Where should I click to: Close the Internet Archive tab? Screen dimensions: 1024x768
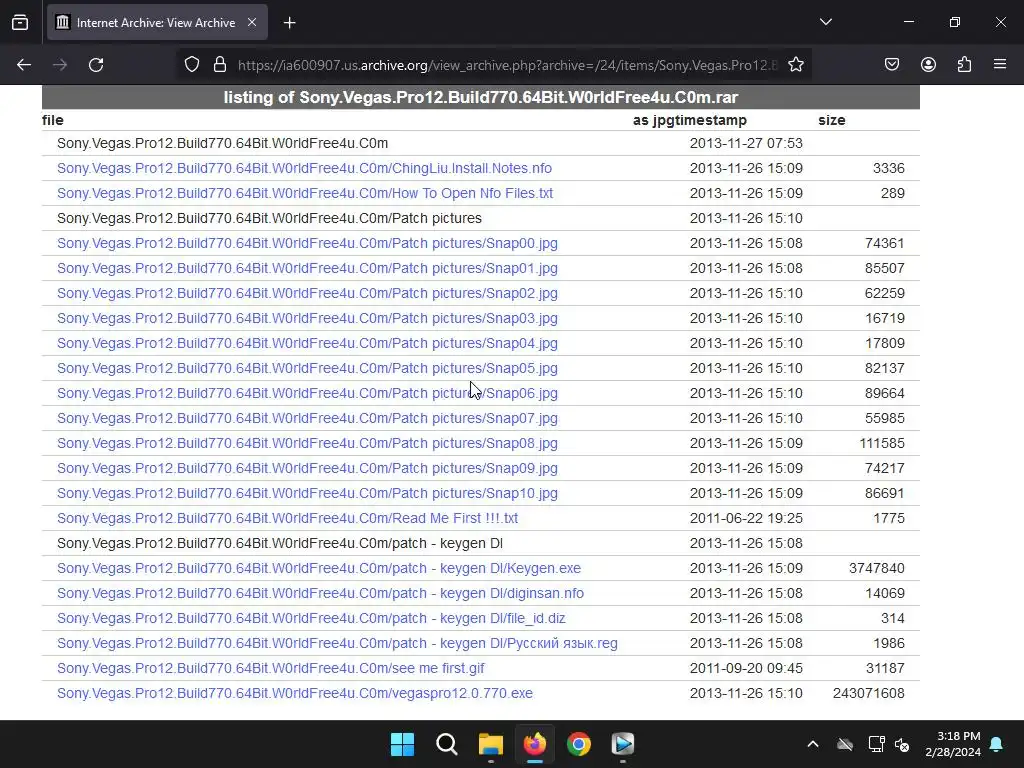click(252, 22)
